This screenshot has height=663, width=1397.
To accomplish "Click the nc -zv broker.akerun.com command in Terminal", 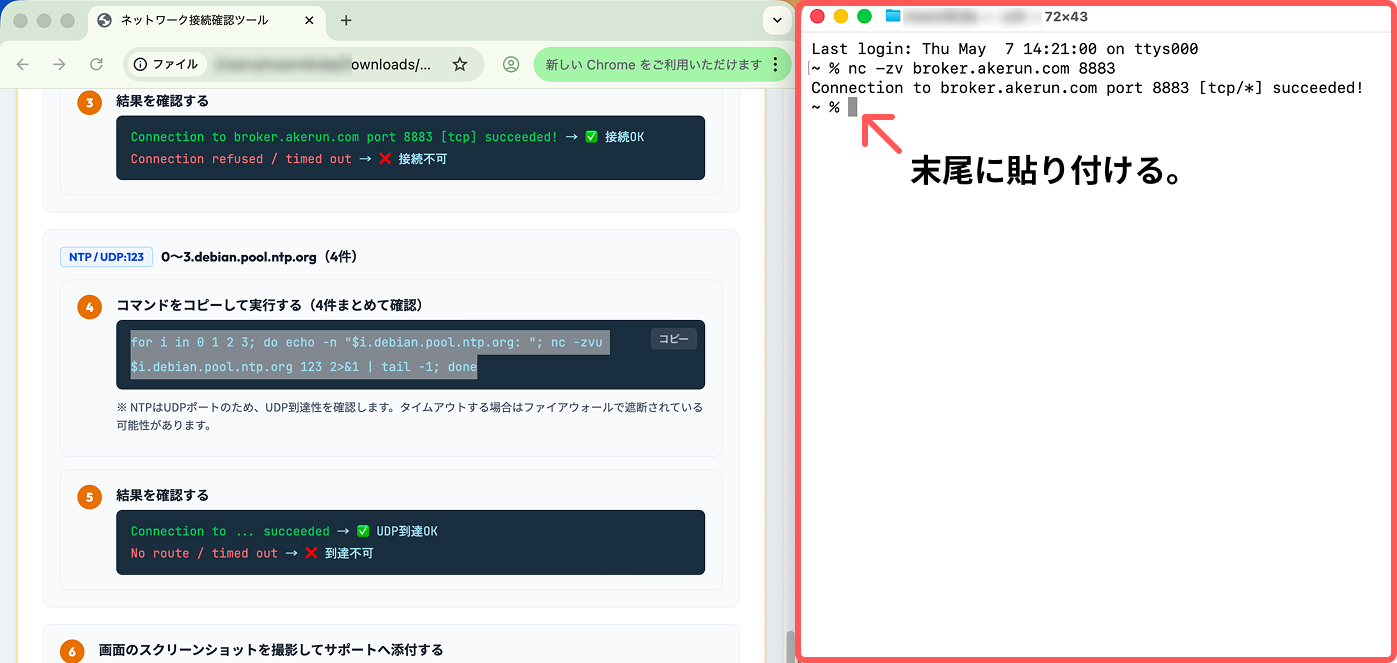I will 981,68.
